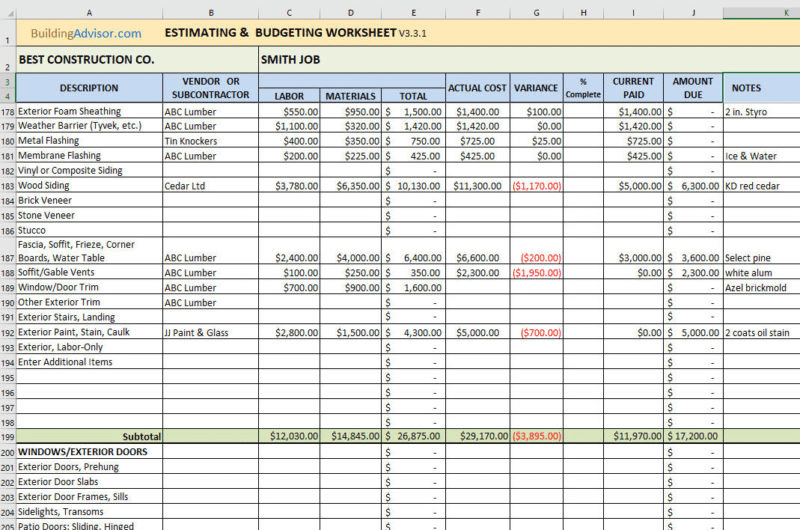This screenshot has width=800, height=530.
Task: Select the Other Exterior Trim cell
Action: tap(89, 302)
